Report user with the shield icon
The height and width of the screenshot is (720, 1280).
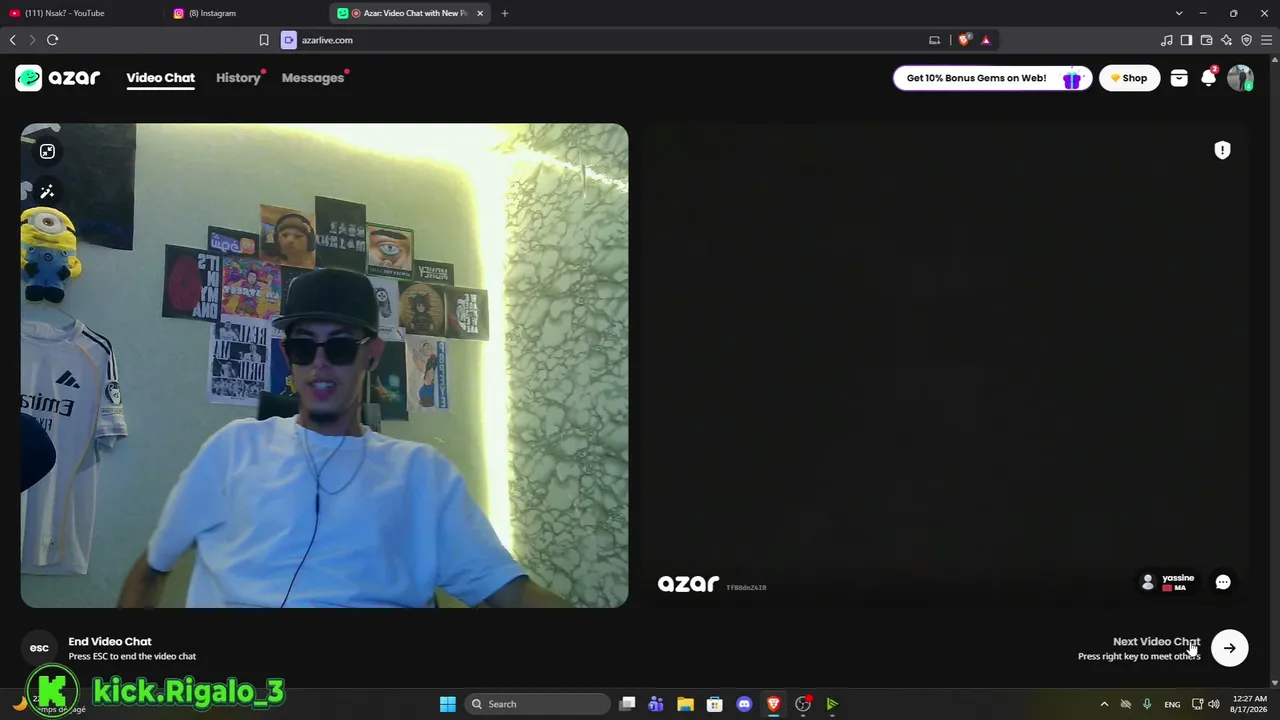[1222, 150]
